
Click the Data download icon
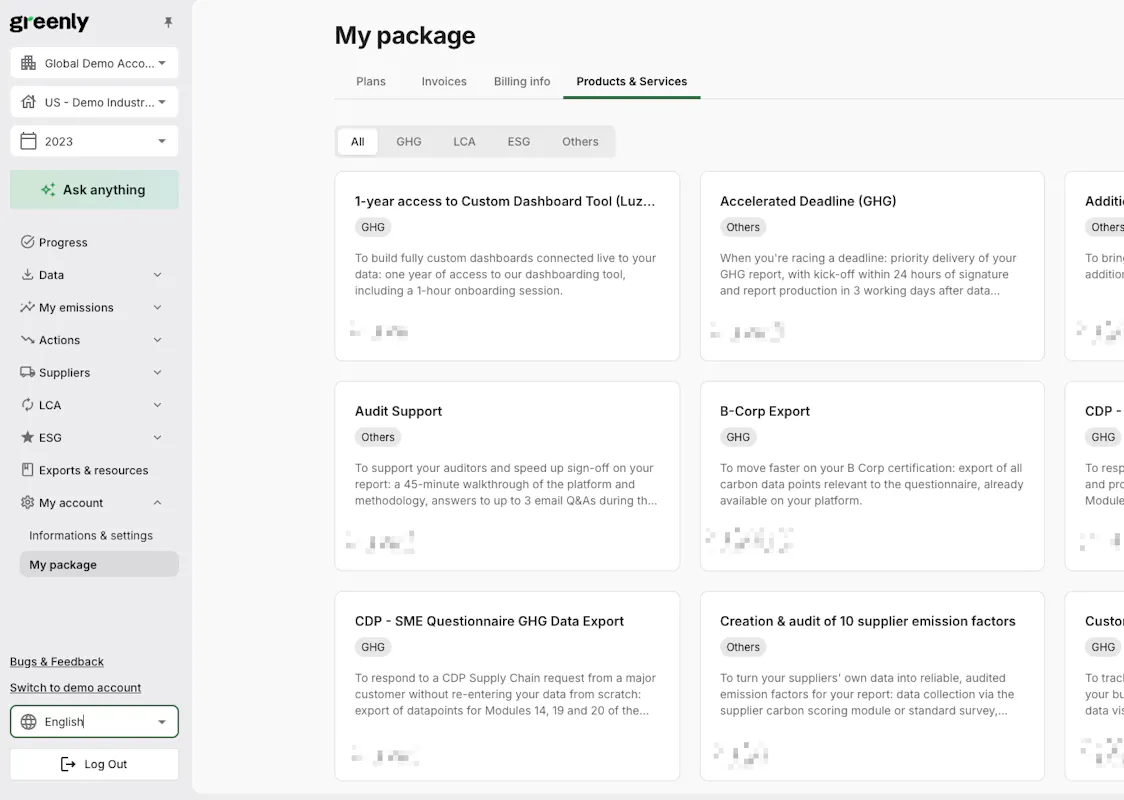click(x=27, y=275)
